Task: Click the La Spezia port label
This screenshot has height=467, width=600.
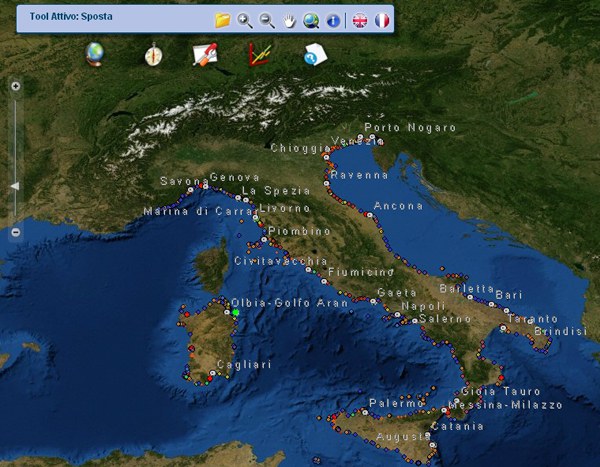Action: pos(276,191)
